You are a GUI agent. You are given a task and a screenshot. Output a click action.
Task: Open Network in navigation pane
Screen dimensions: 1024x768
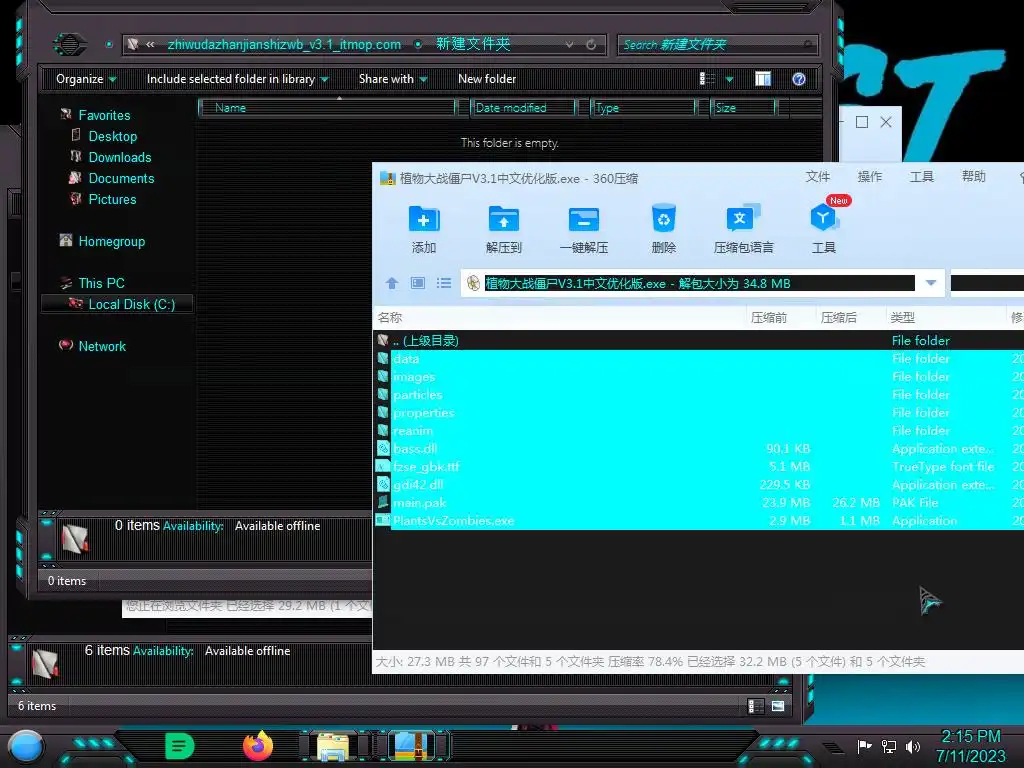tap(102, 346)
